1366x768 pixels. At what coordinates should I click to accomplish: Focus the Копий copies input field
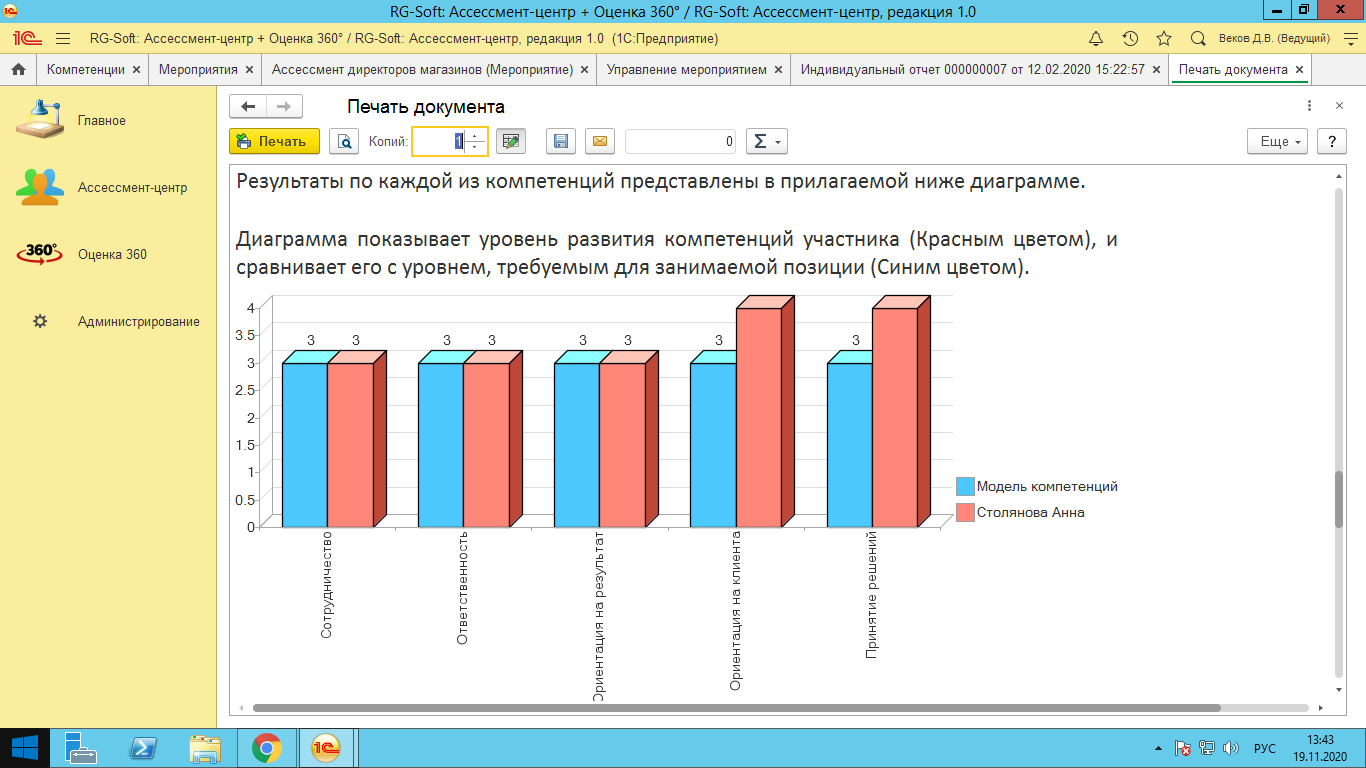tap(439, 141)
